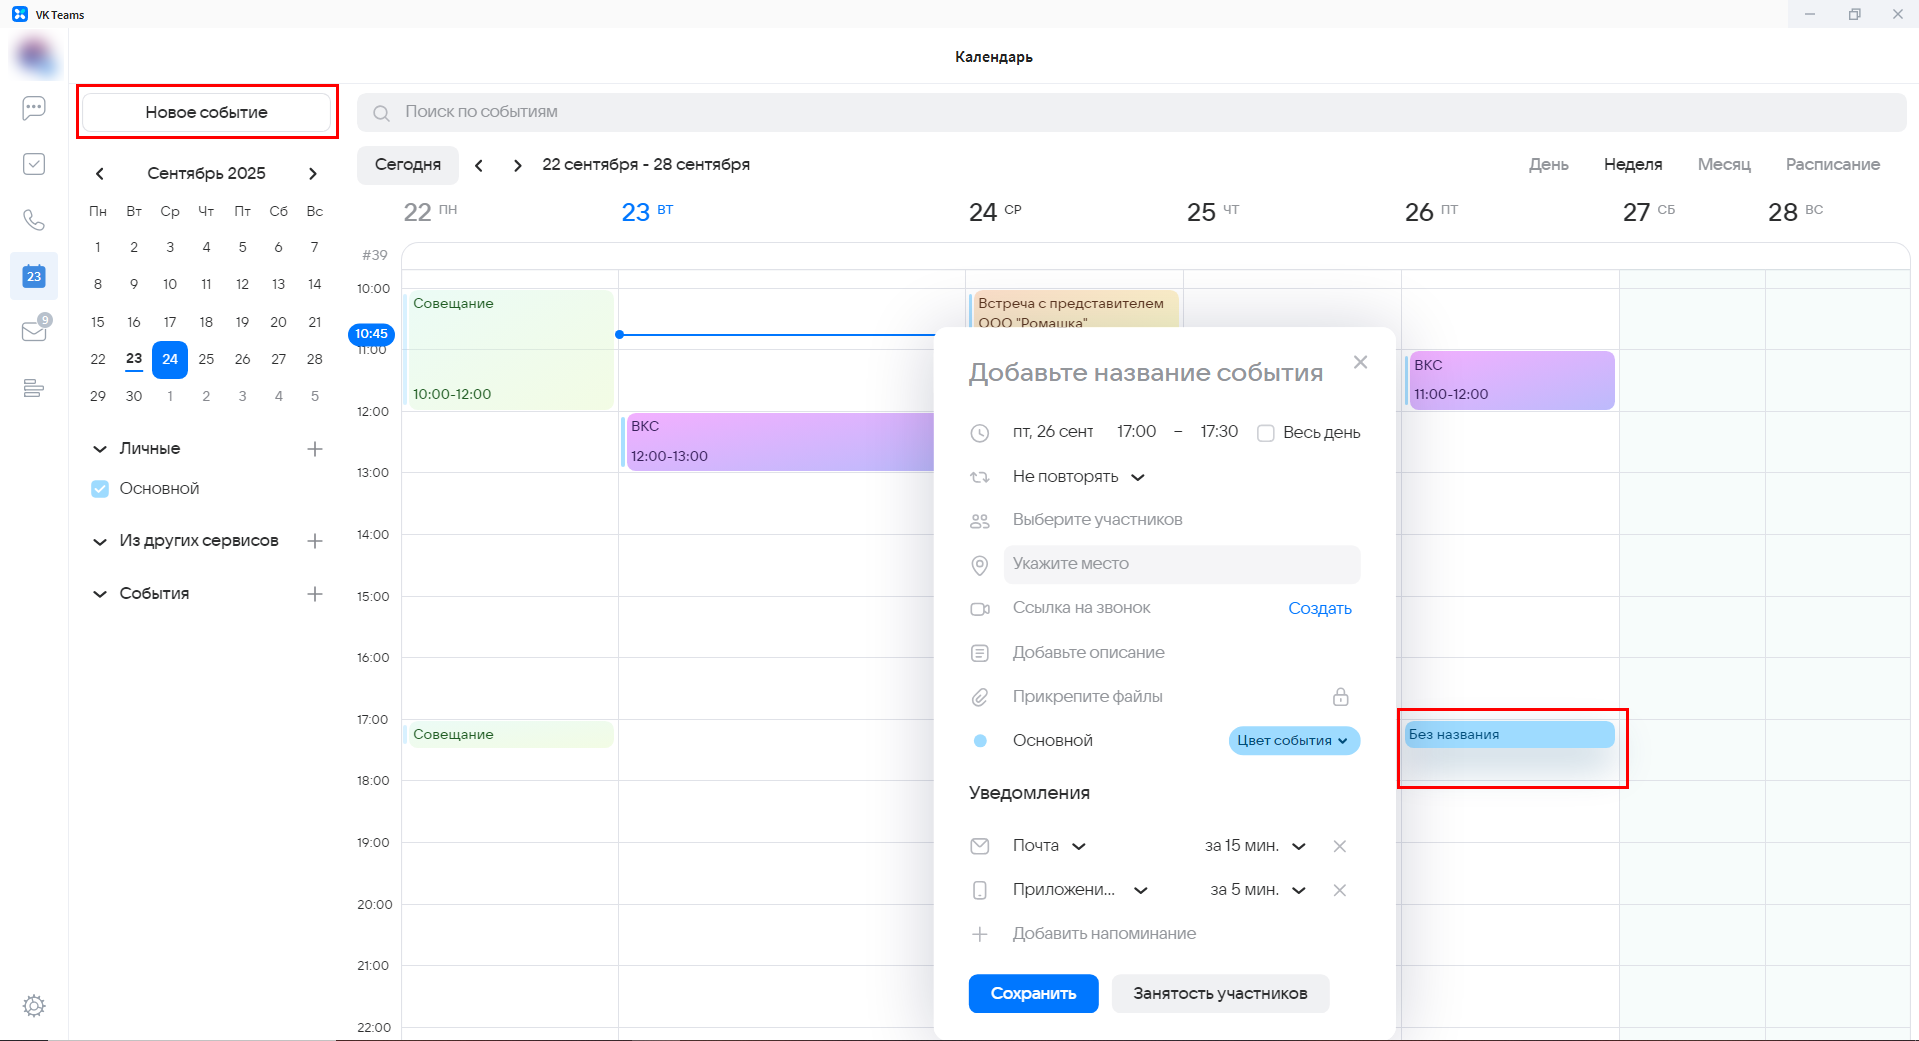
Task: Open the Chats icon in left sidebar
Action: [34, 108]
